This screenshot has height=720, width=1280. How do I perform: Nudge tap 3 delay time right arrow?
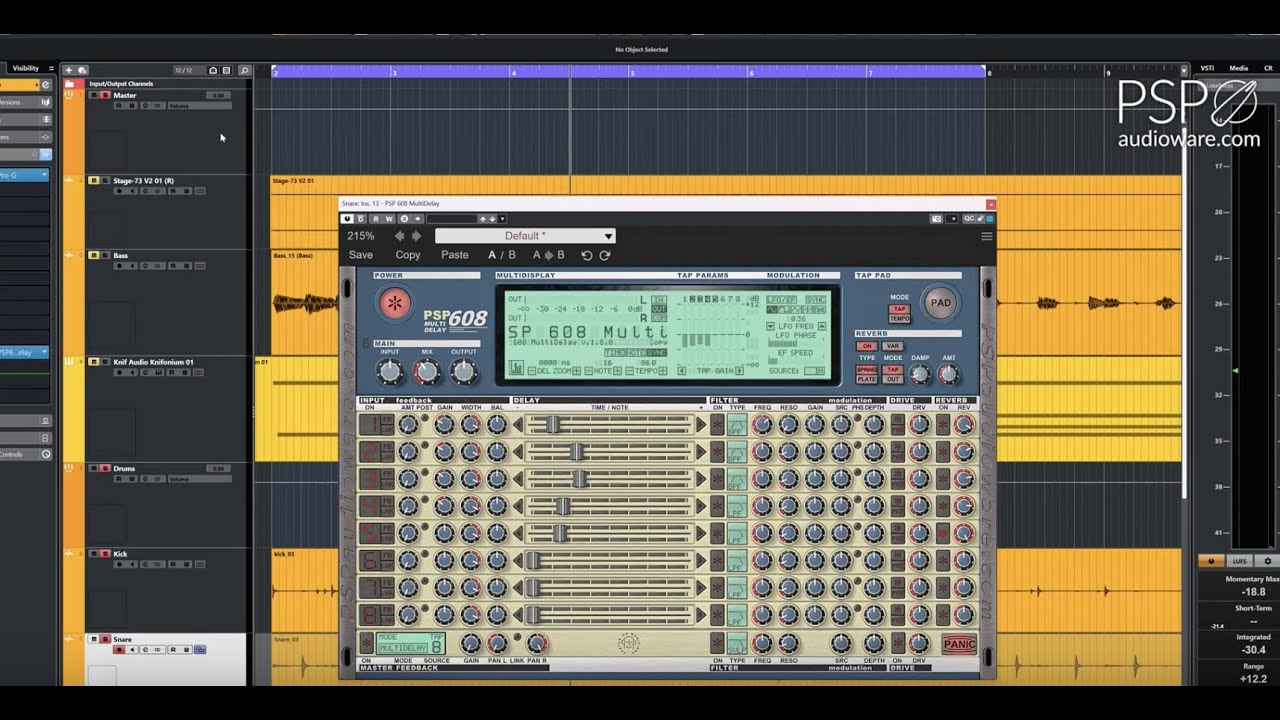pos(701,479)
